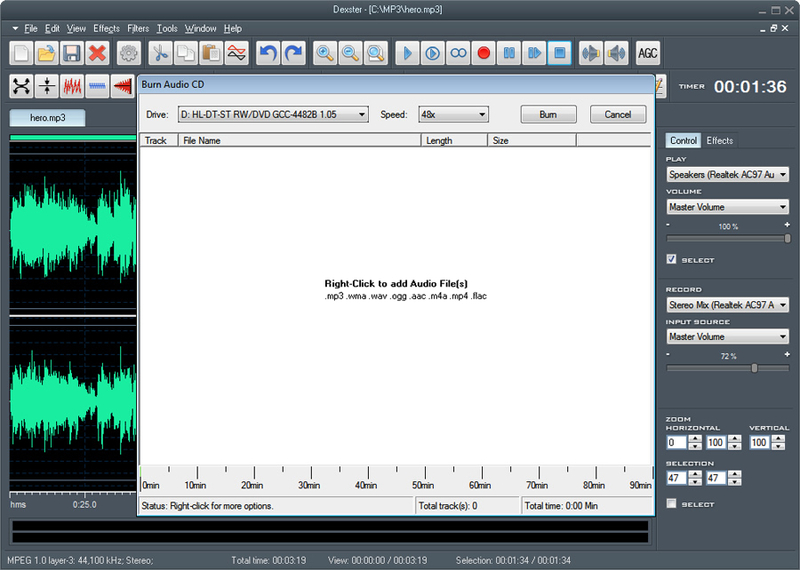Viewport: 800px width, 570px height.
Task: Click the plus beside the 100% volume
Action: pyautogui.click(x=787, y=225)
